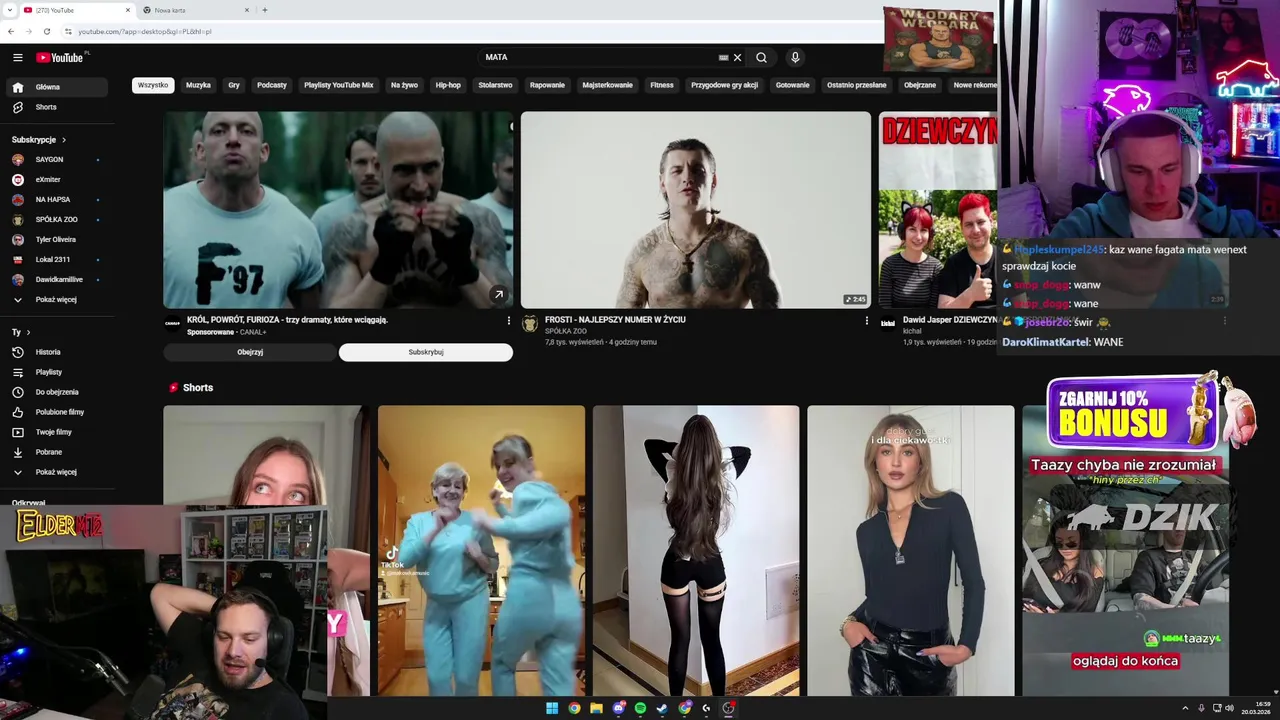The width and height of the screenshot is (1280, 720).
Task: Expand Pokaż więcej below Pobrane
Action: pos(56,472)
